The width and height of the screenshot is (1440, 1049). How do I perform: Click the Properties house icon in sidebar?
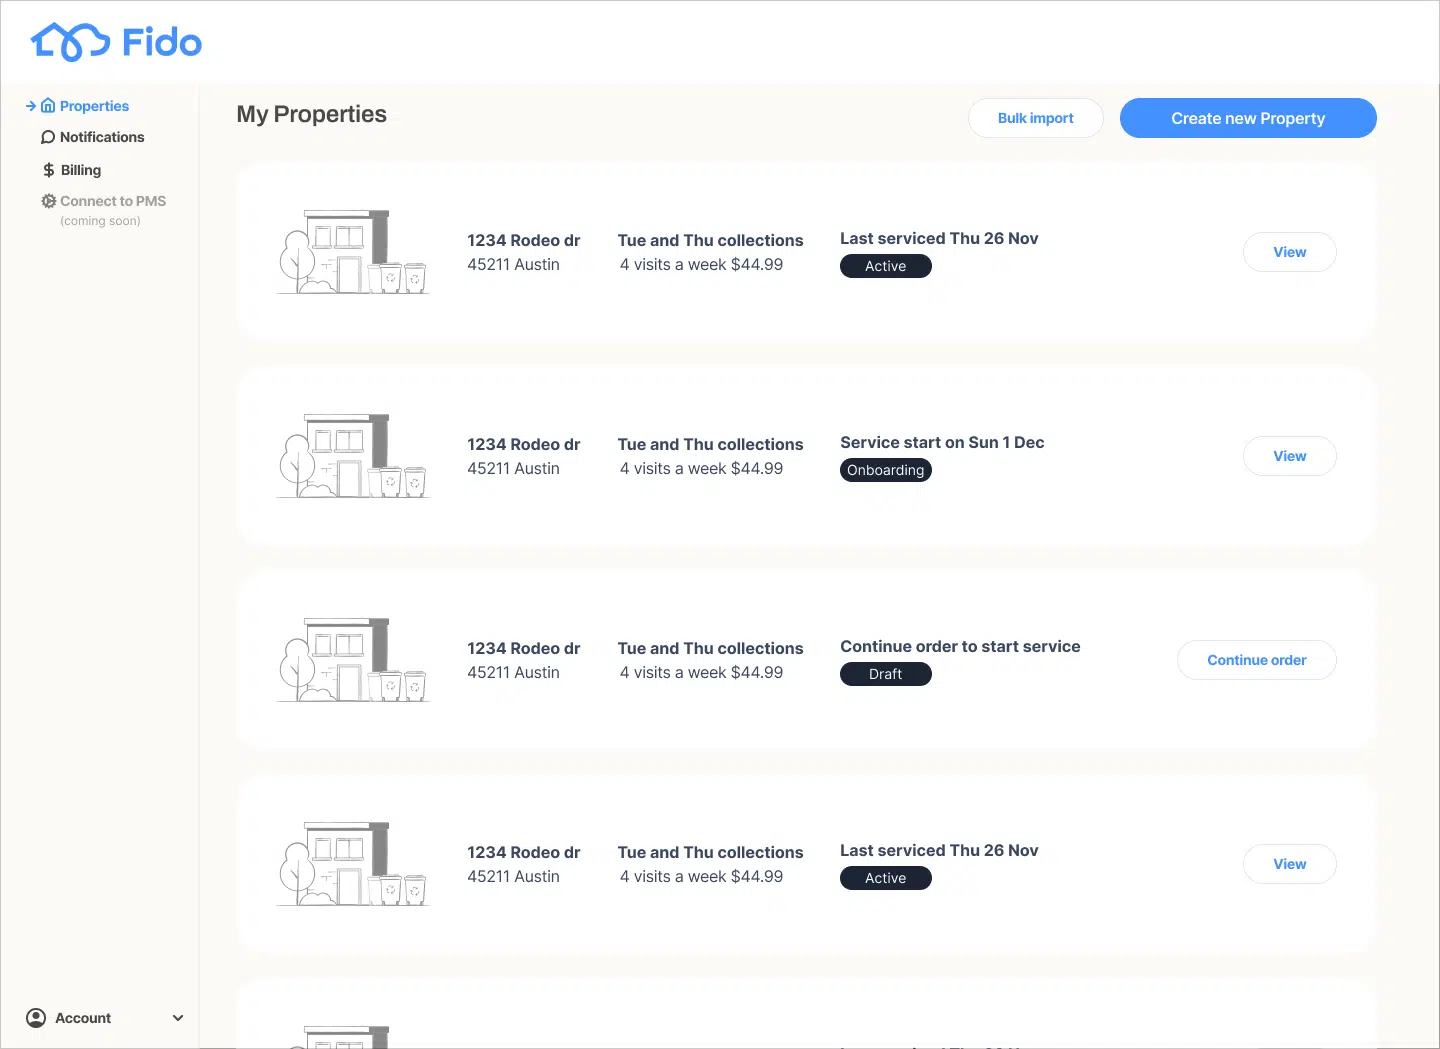tap(48, 106)
